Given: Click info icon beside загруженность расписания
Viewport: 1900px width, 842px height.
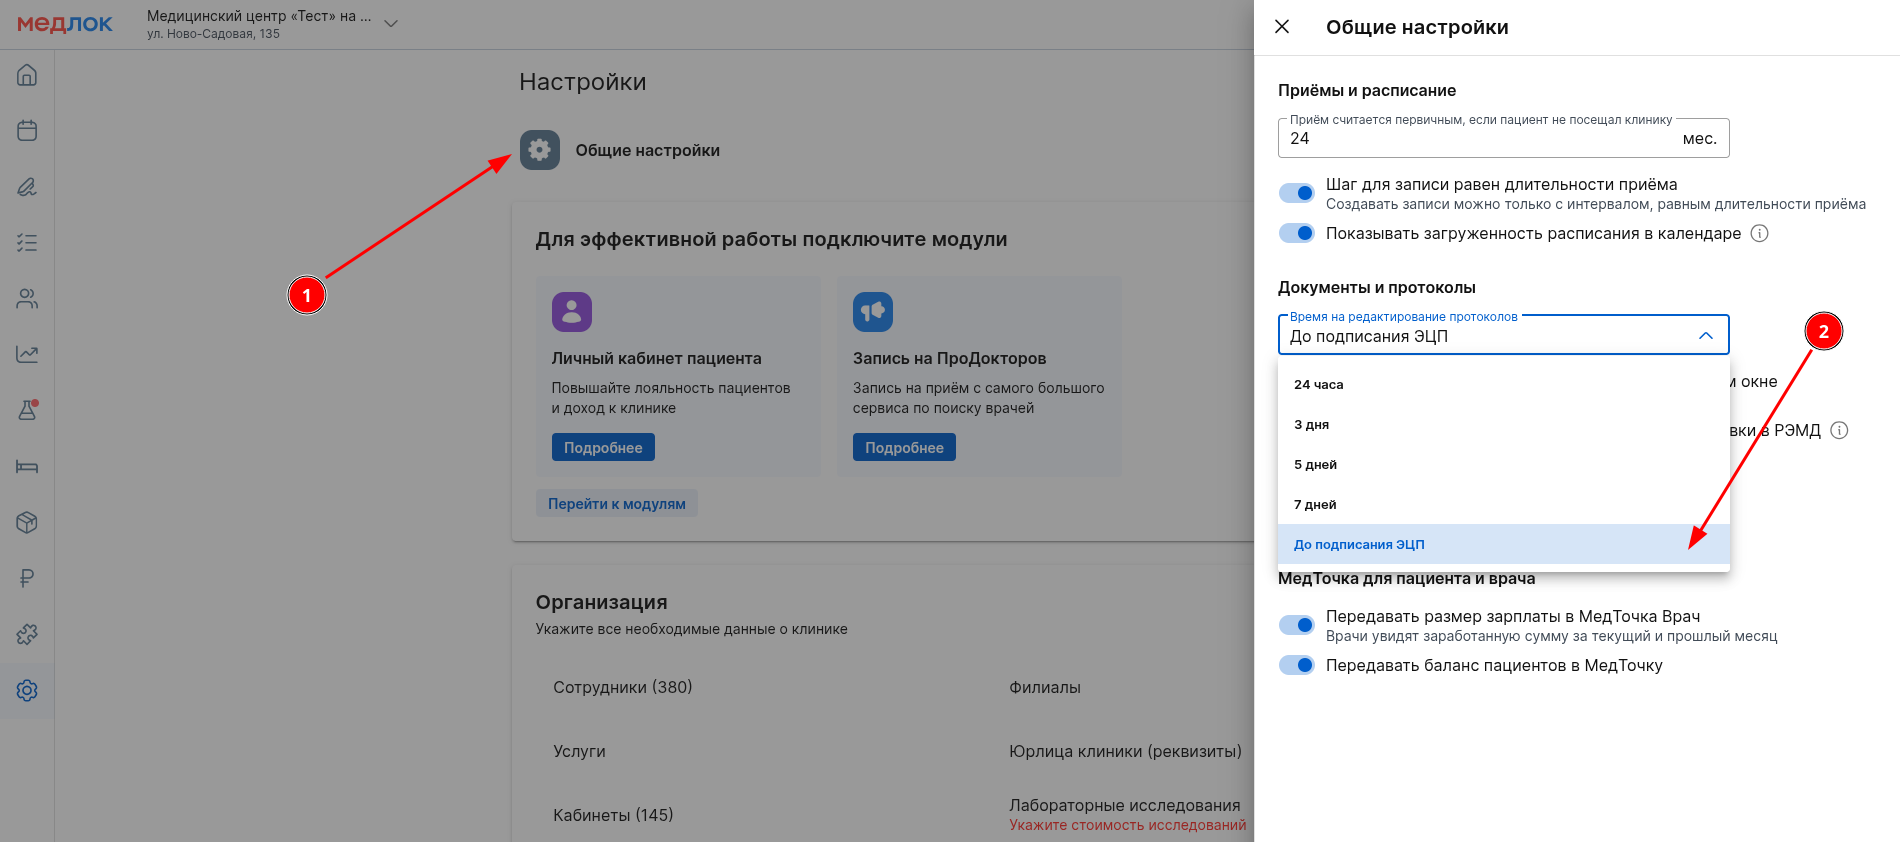Looking at the screenshot, I should (1760, 233).
